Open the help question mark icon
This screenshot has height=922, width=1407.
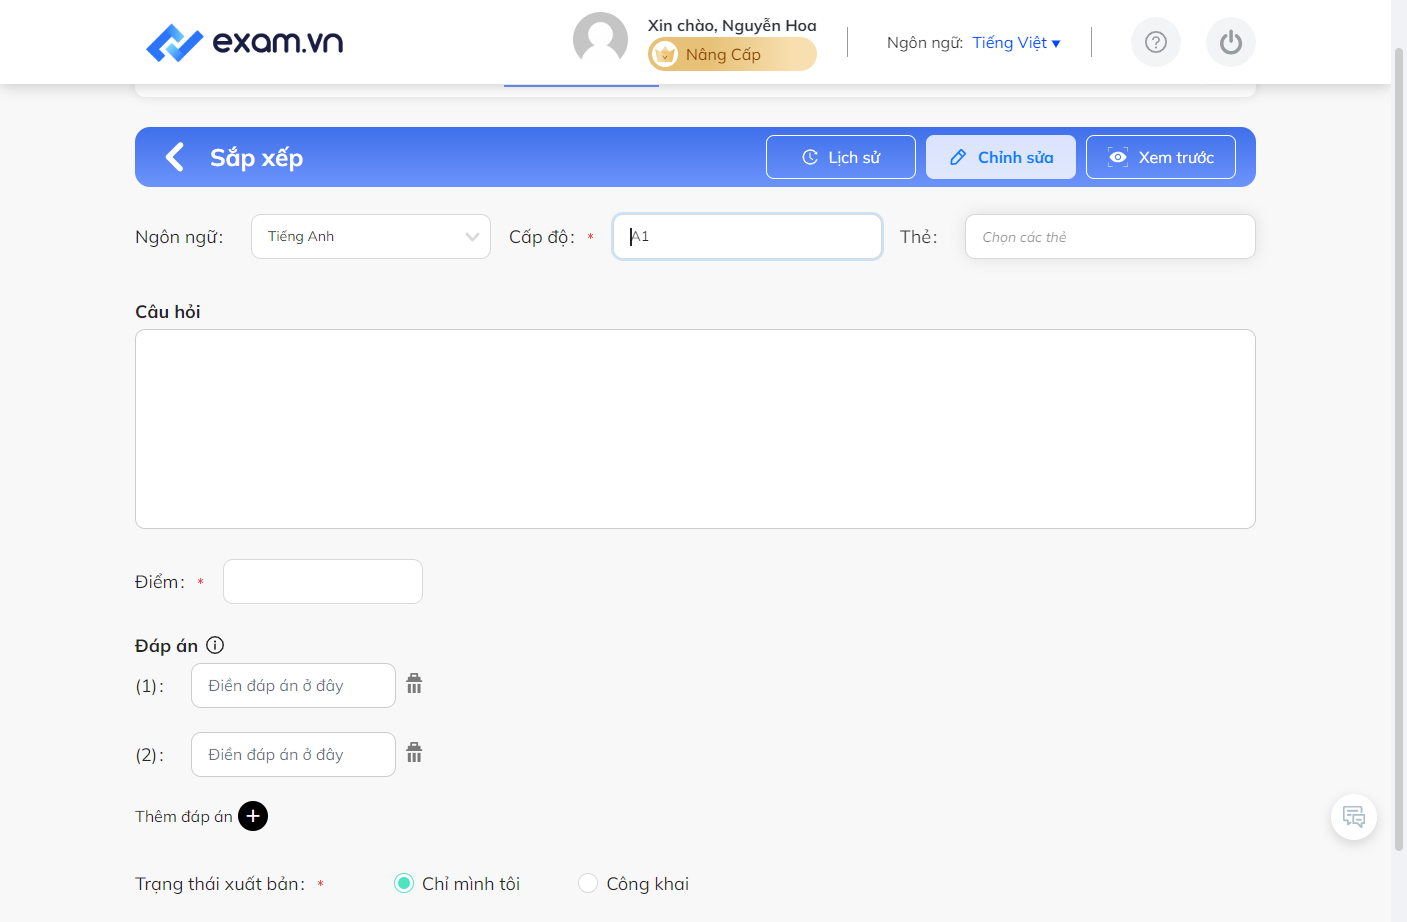coord(1156,42)
